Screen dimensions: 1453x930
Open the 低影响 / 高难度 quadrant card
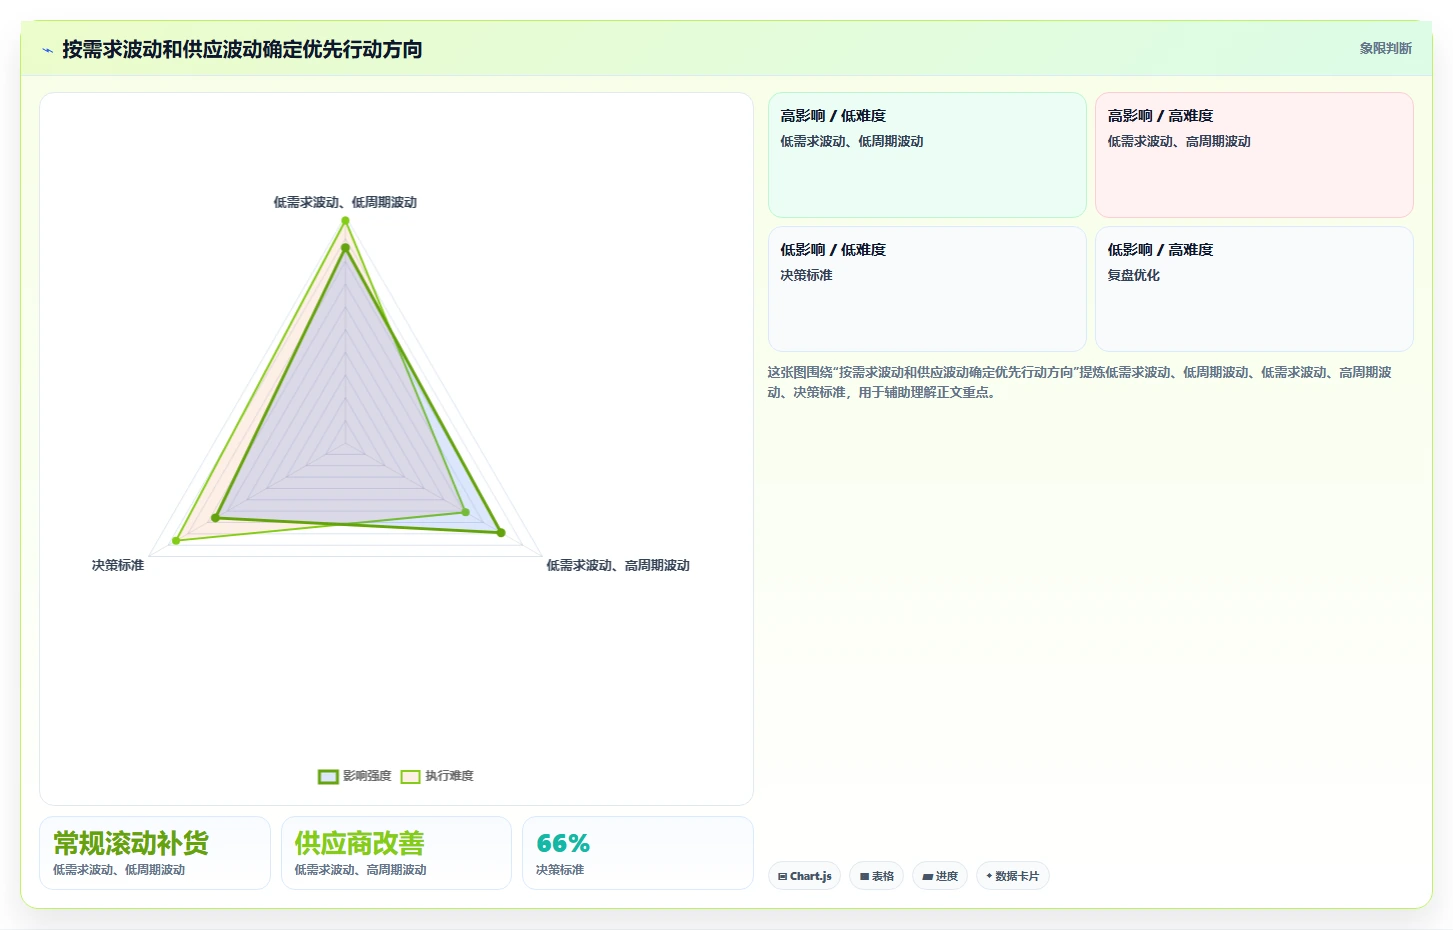[1254, 289]
